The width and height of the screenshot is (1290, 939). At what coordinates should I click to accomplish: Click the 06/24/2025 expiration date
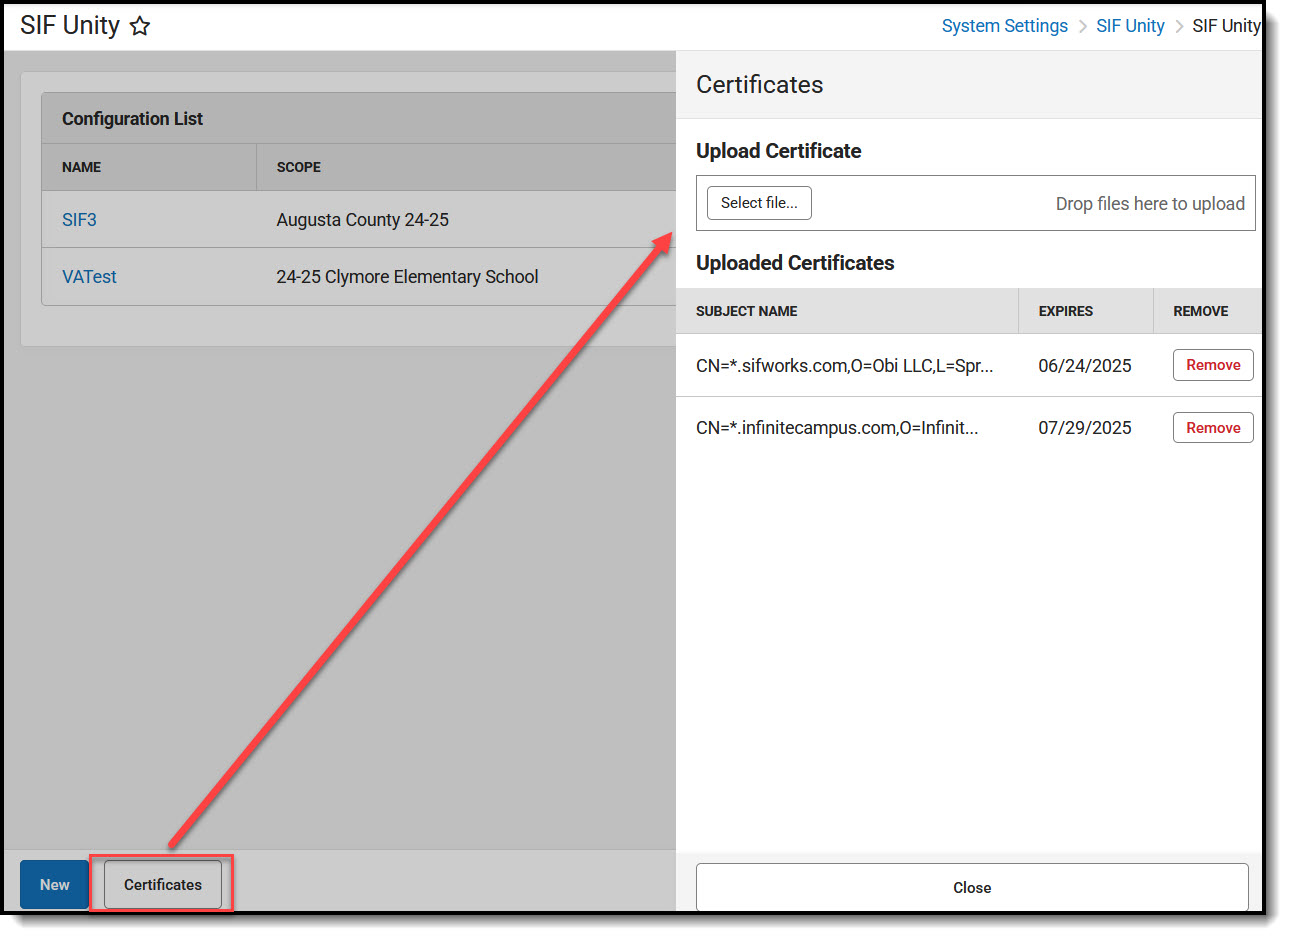tap(1084, 366)
